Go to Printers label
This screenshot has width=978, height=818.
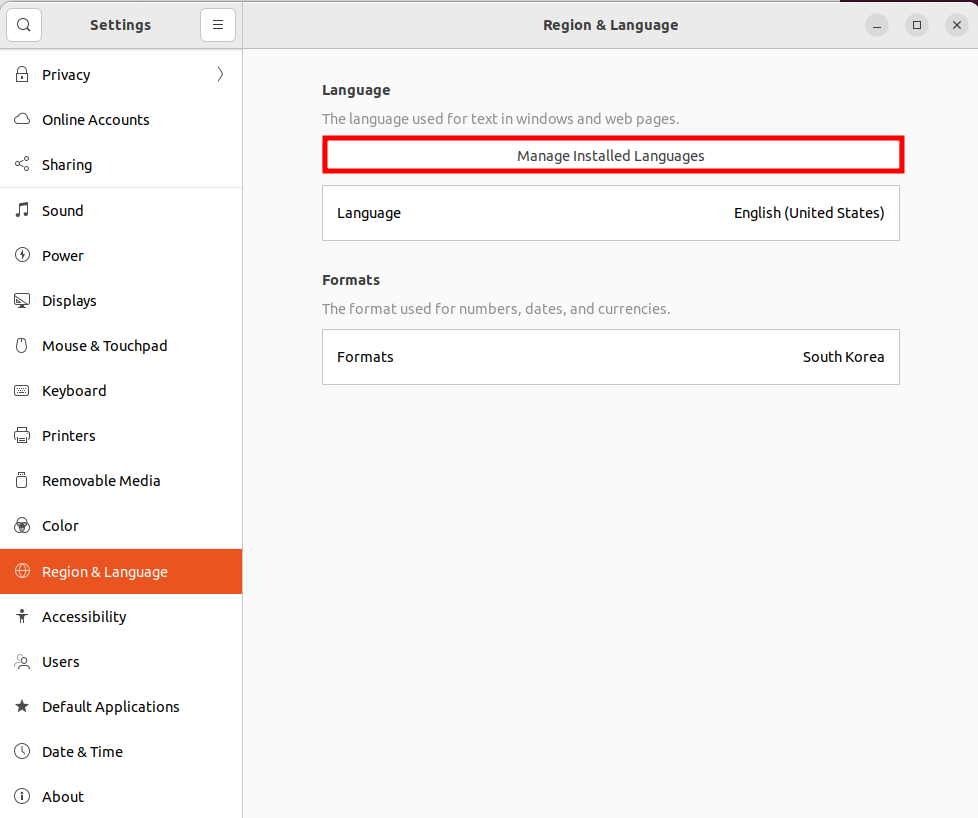pos(69,436)
